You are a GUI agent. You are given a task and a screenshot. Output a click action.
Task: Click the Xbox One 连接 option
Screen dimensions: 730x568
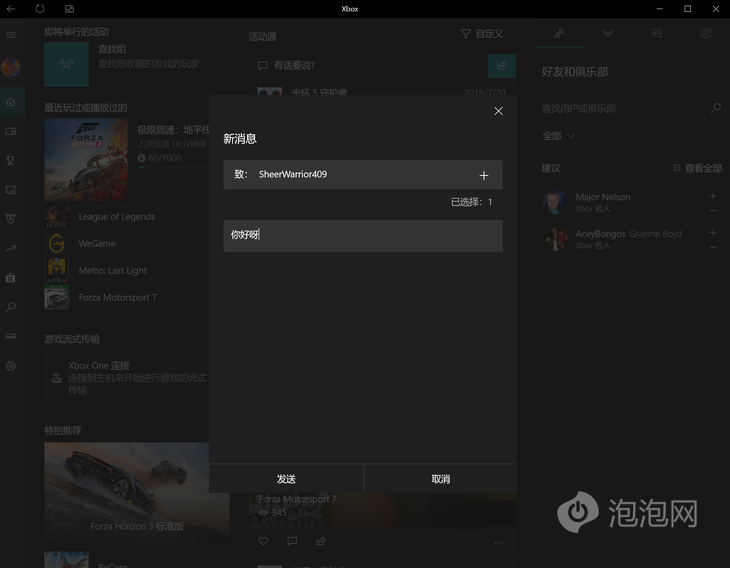pos(128,378)
